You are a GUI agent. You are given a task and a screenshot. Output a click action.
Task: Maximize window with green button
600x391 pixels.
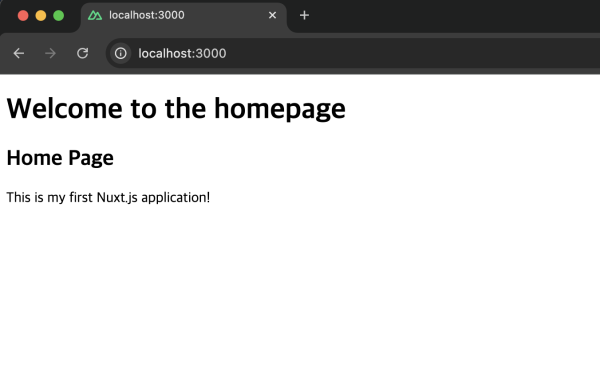[59, 16]
